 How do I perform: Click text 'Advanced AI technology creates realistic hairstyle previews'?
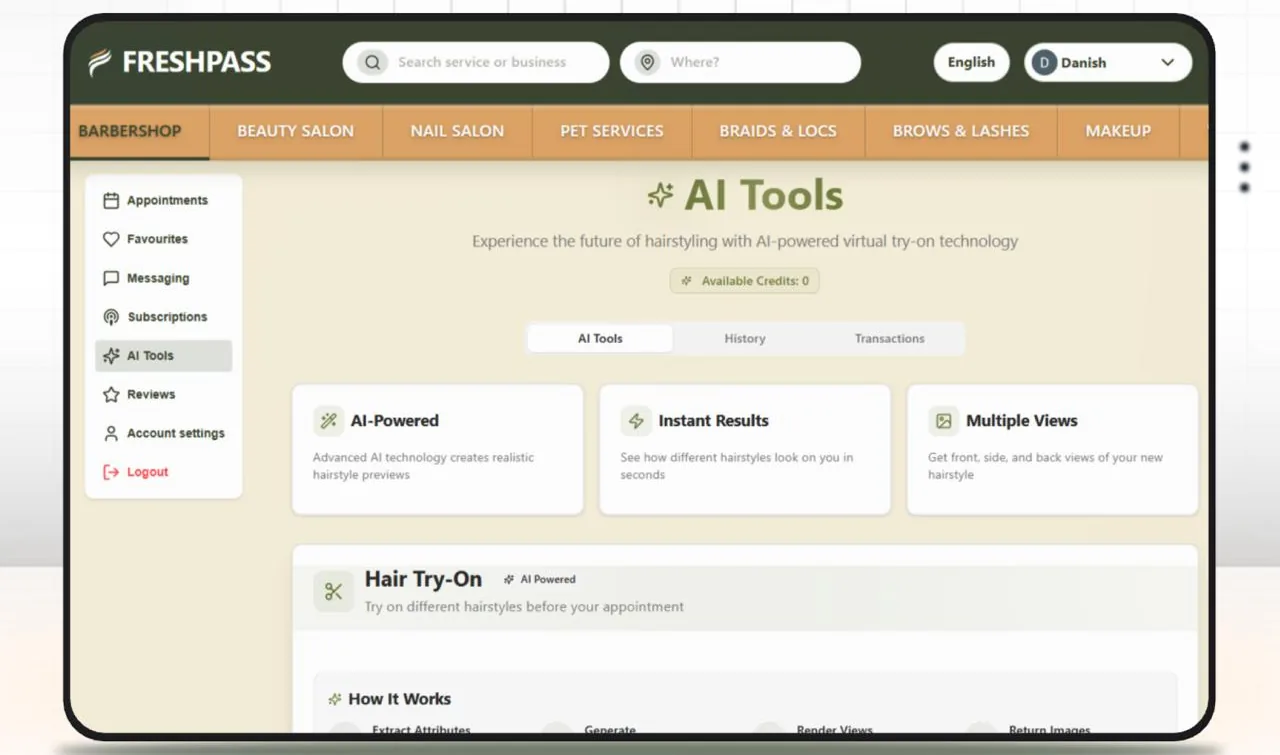pos(423,466)
